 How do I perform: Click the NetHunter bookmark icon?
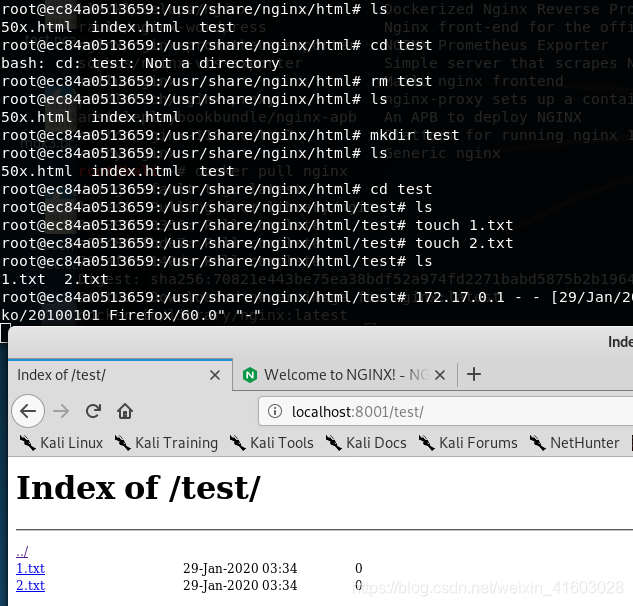pyautogui.click(x=538, y=443)
